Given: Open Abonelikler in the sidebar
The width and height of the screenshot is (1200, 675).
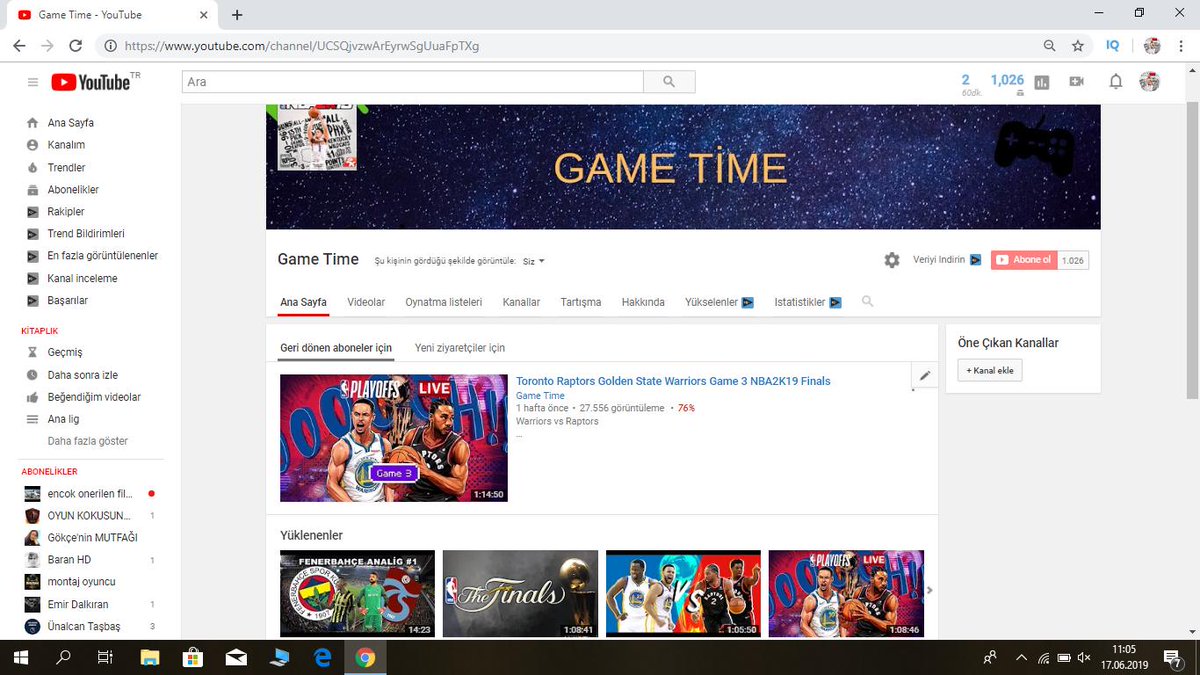Looking at the screenshot, I should tap(73, 189).
